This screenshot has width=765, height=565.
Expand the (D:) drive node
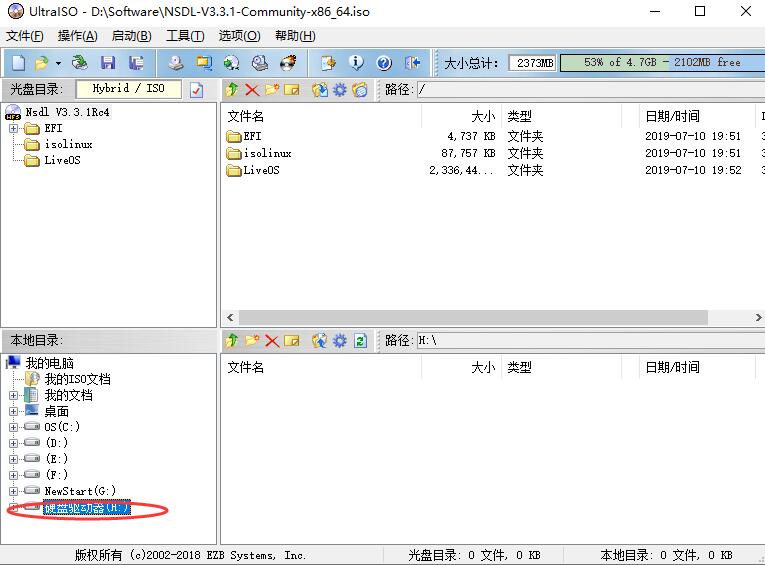tap(13, 443)
